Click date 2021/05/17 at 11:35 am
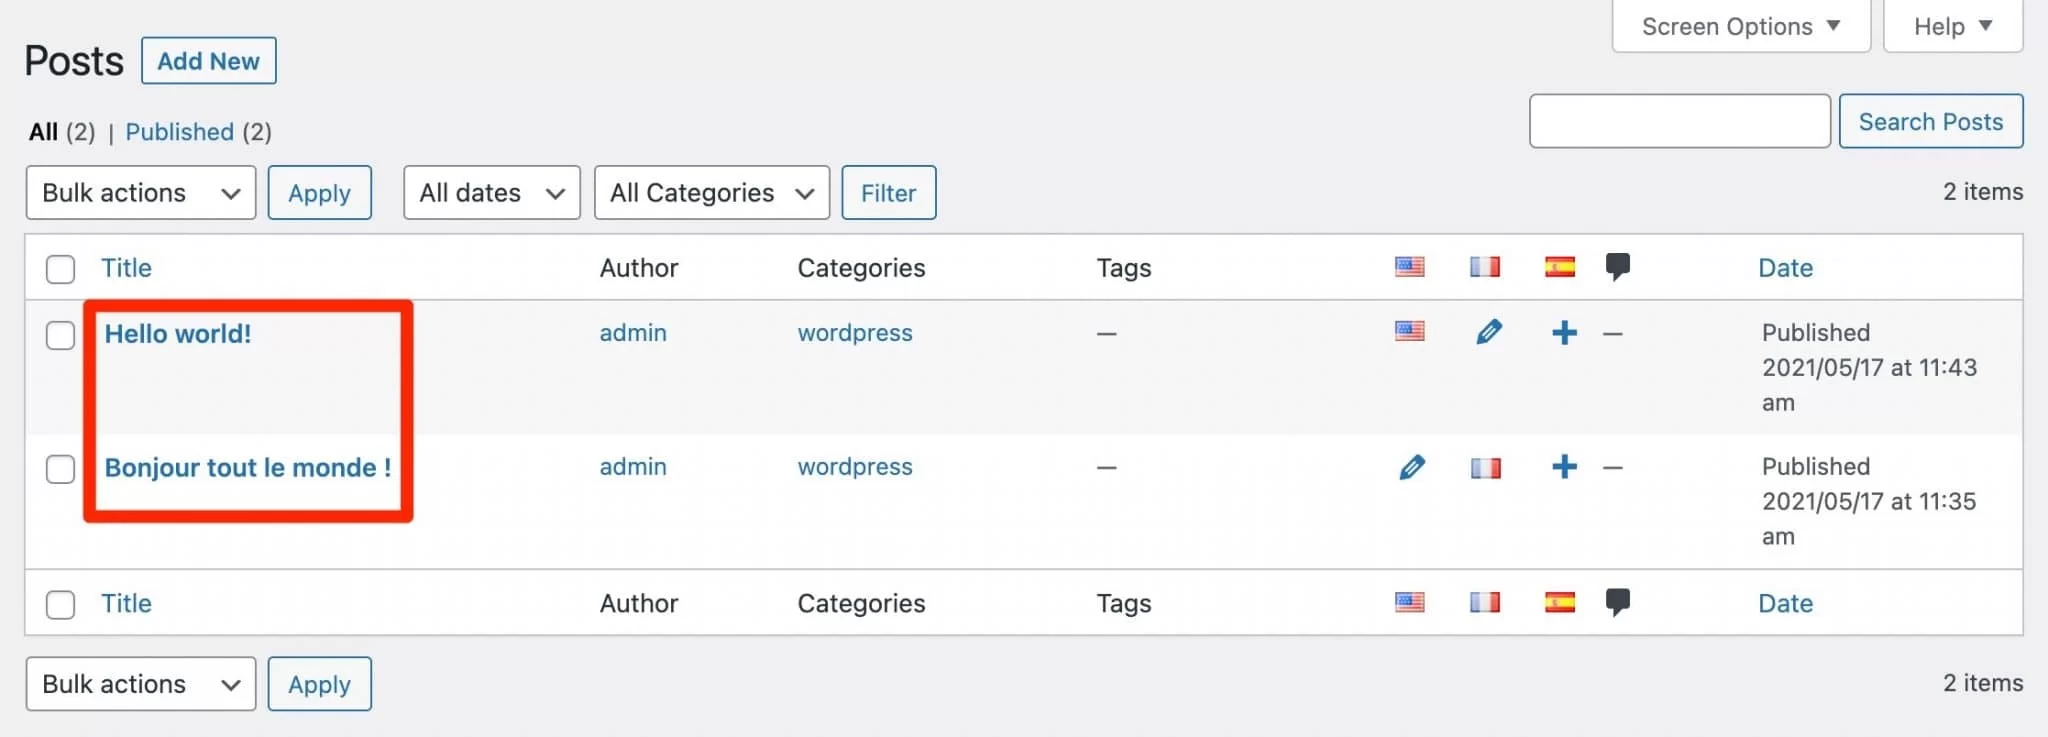This screenshot has width=2048, height=737. coord(1869,519)
